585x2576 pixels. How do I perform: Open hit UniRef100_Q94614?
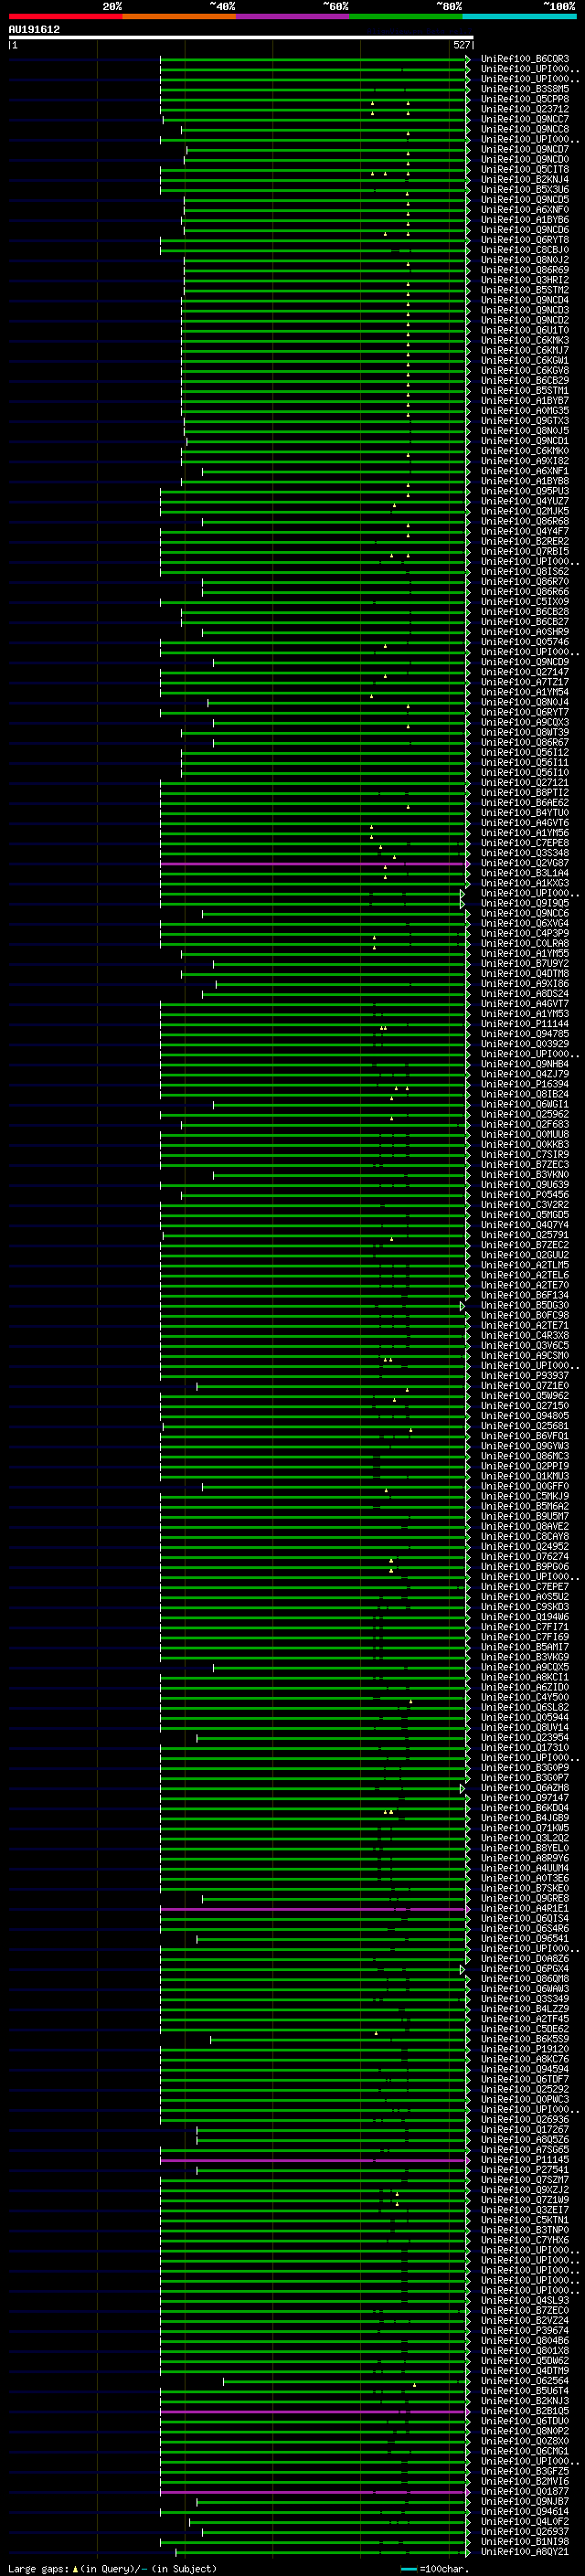pyautogui.click(x=525, y=2512)
